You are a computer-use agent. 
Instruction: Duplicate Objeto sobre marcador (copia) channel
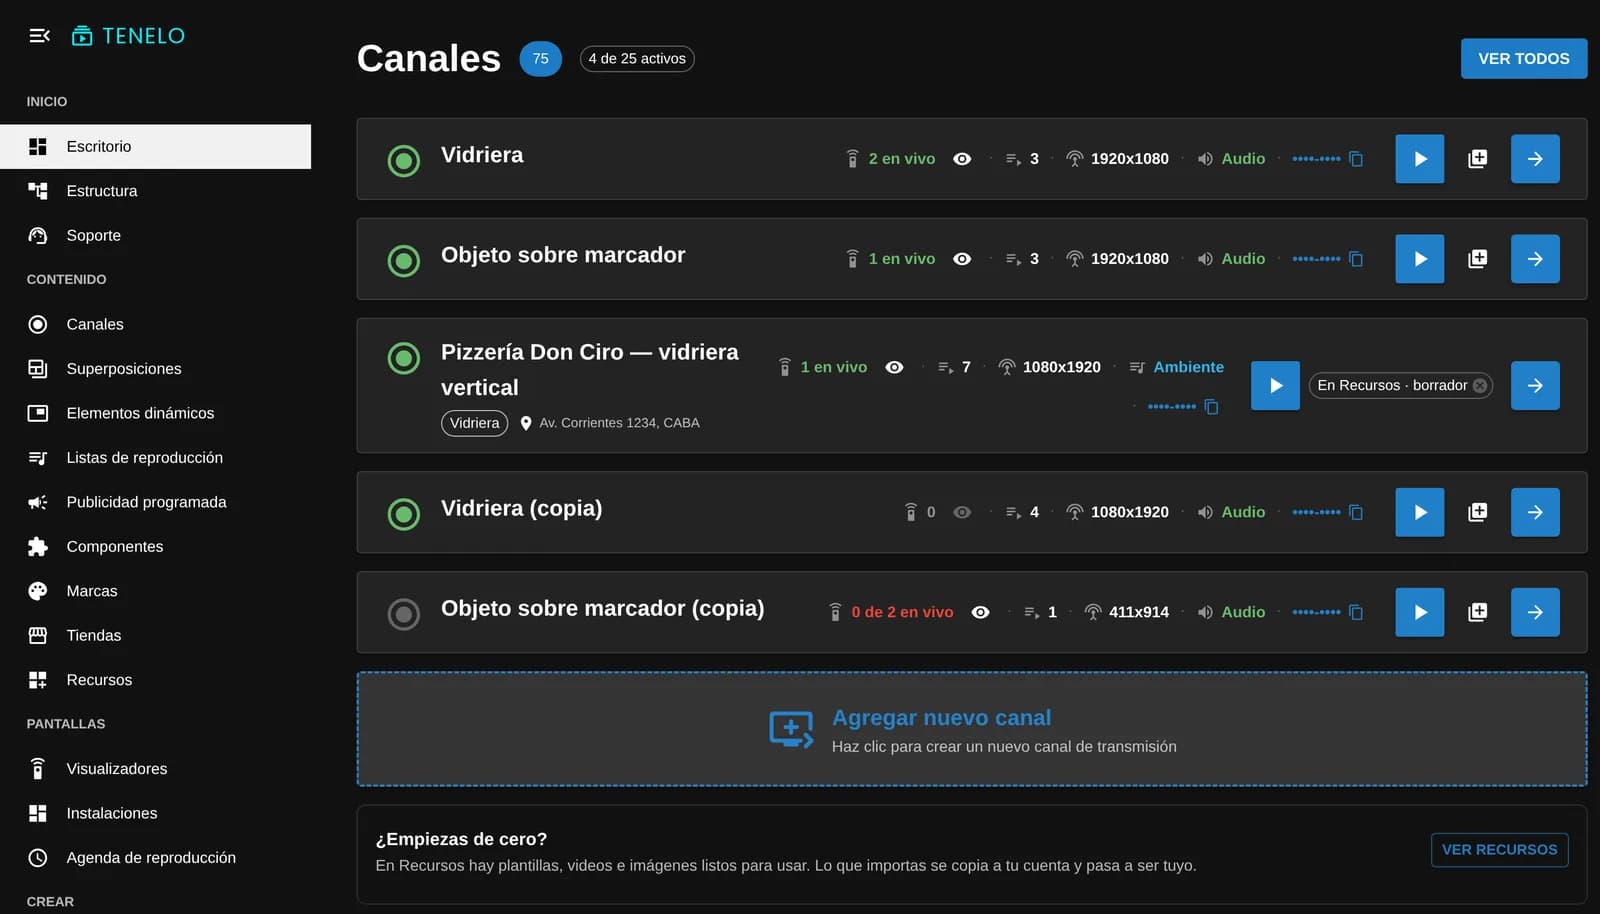1477,612
